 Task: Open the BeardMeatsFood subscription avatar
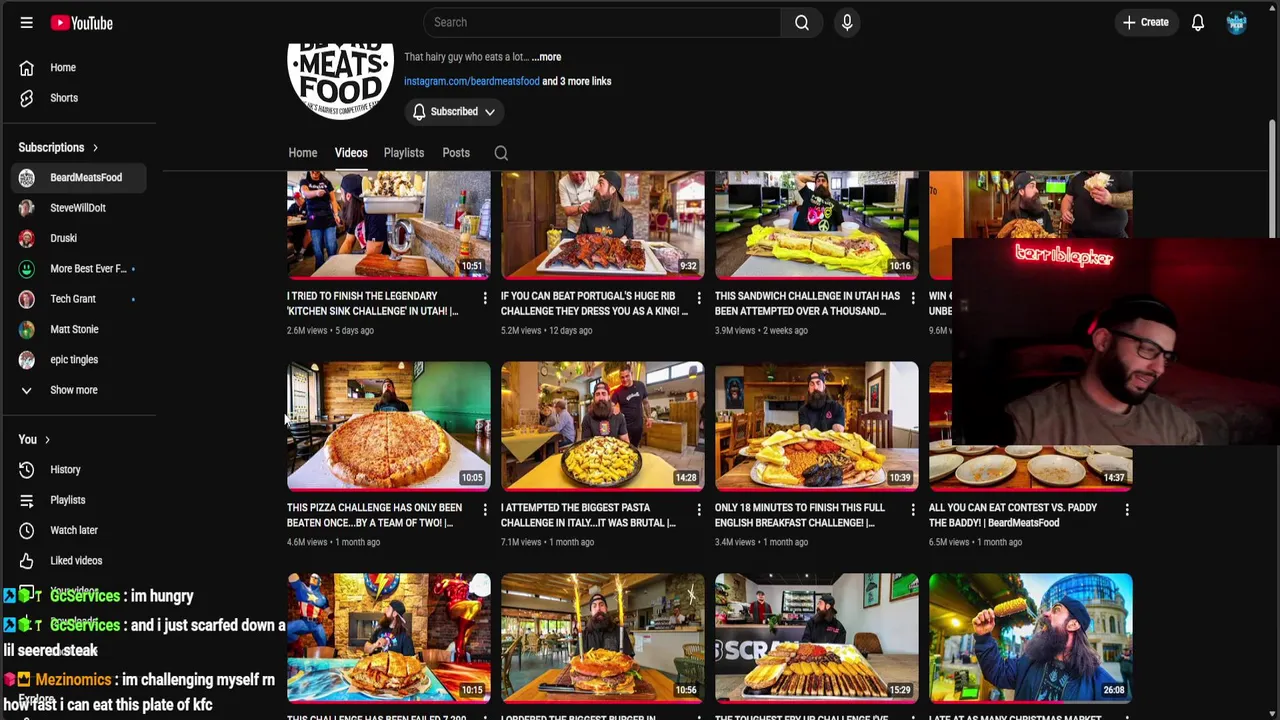[27, 177]
